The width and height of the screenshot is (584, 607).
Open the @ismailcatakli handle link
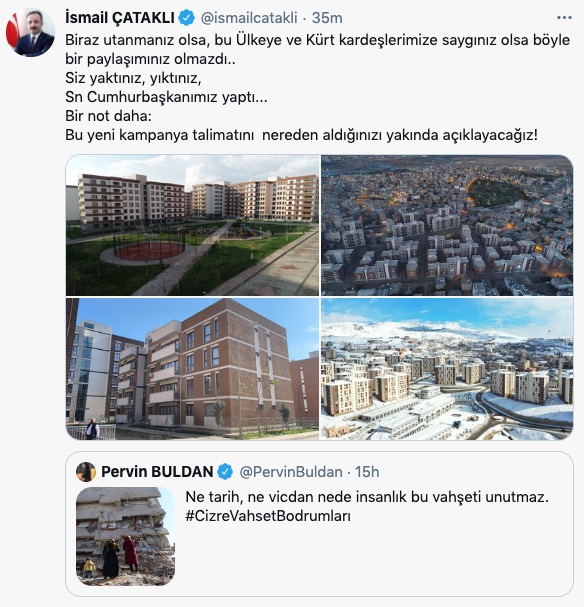[249, 18]
